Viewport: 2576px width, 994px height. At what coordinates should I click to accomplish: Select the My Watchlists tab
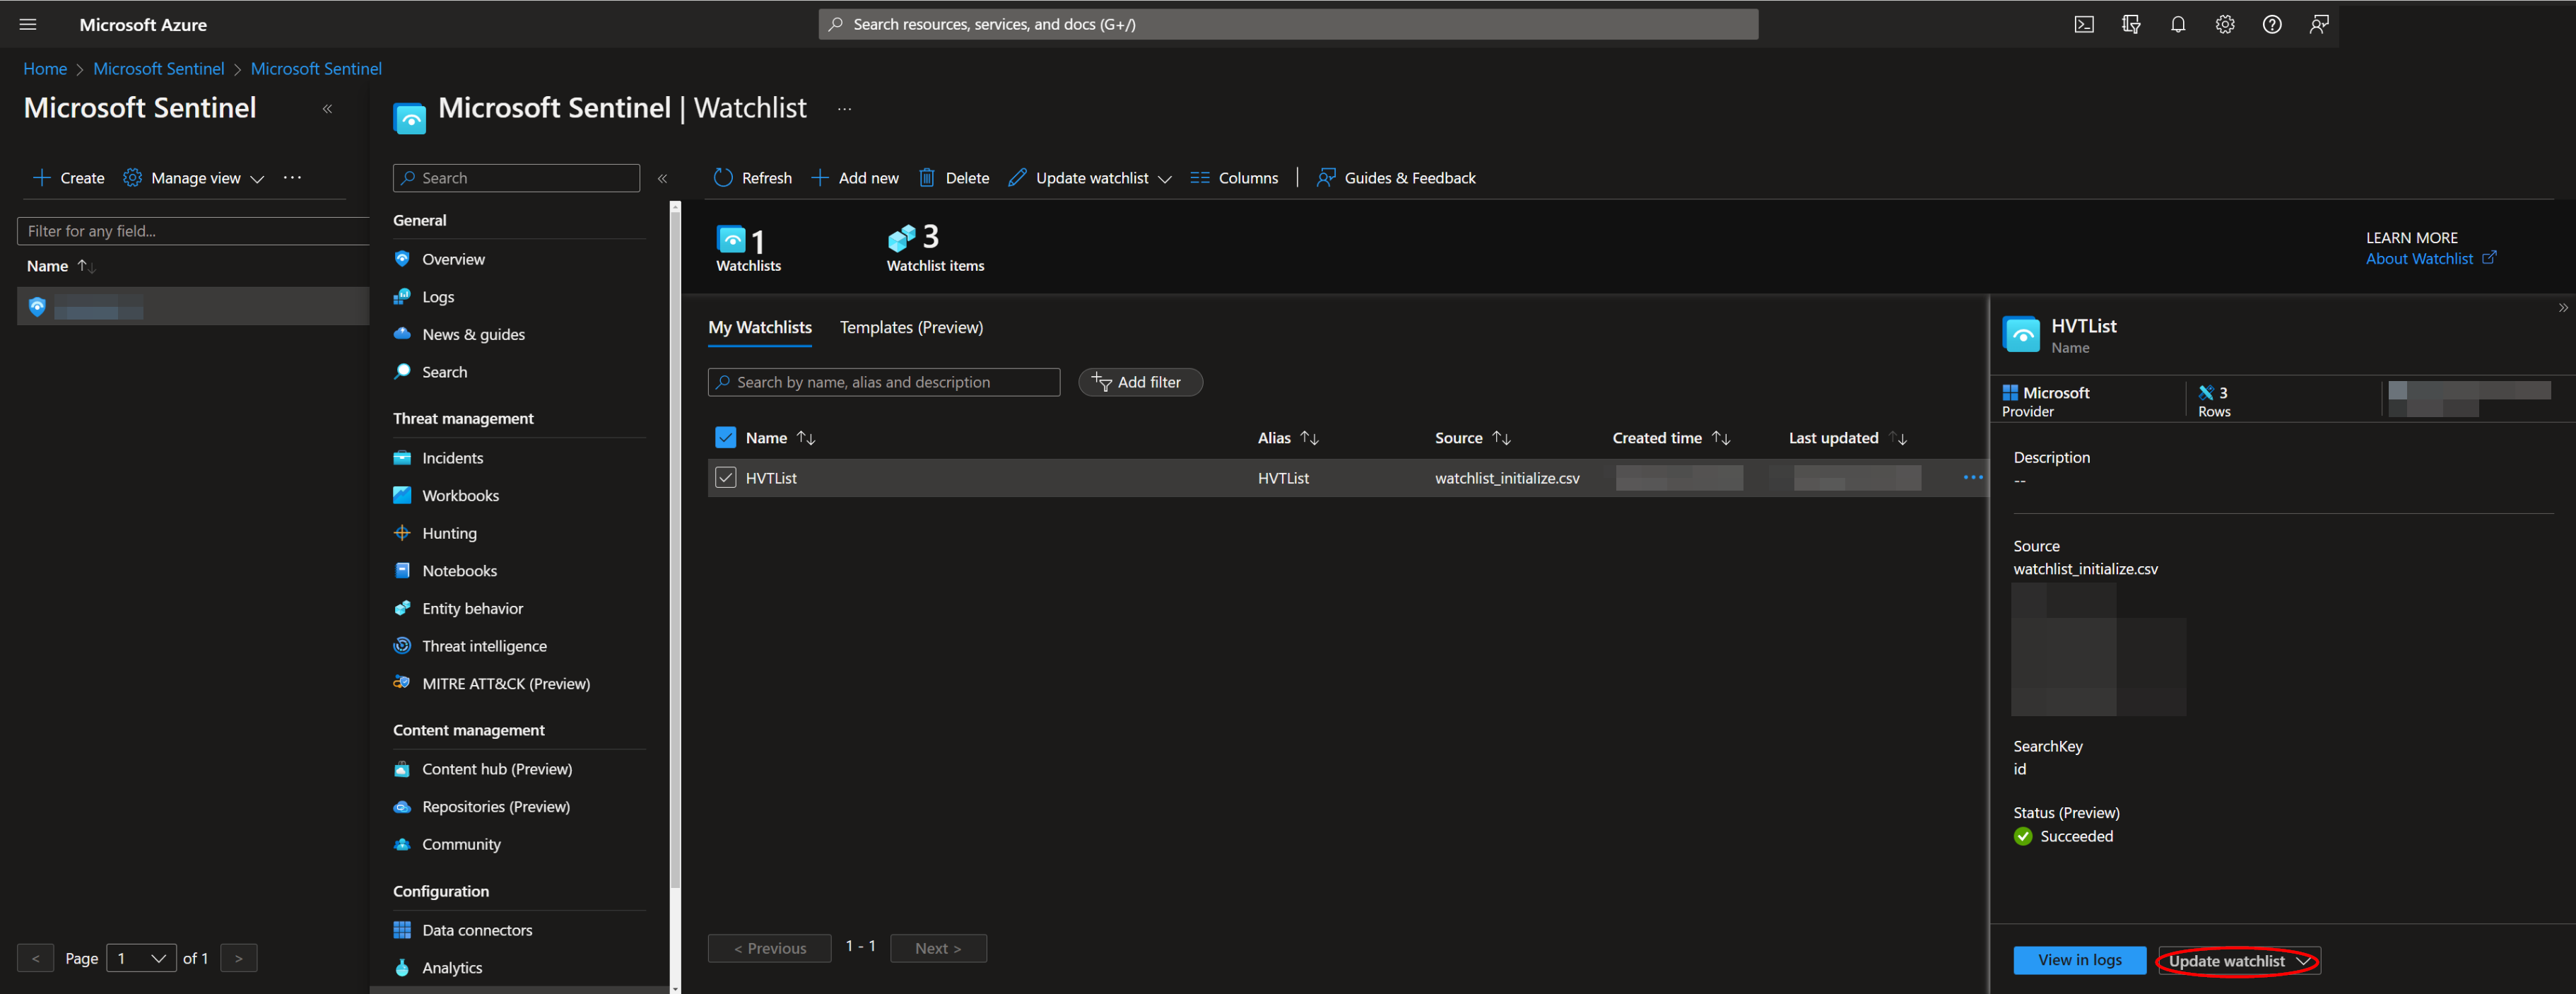[x=759, y=327]
